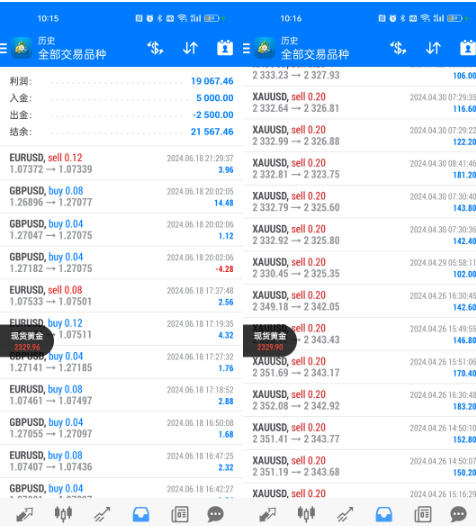
Task: Open trade tab with trend arrow, left bar
Action: tap(102, 514)
